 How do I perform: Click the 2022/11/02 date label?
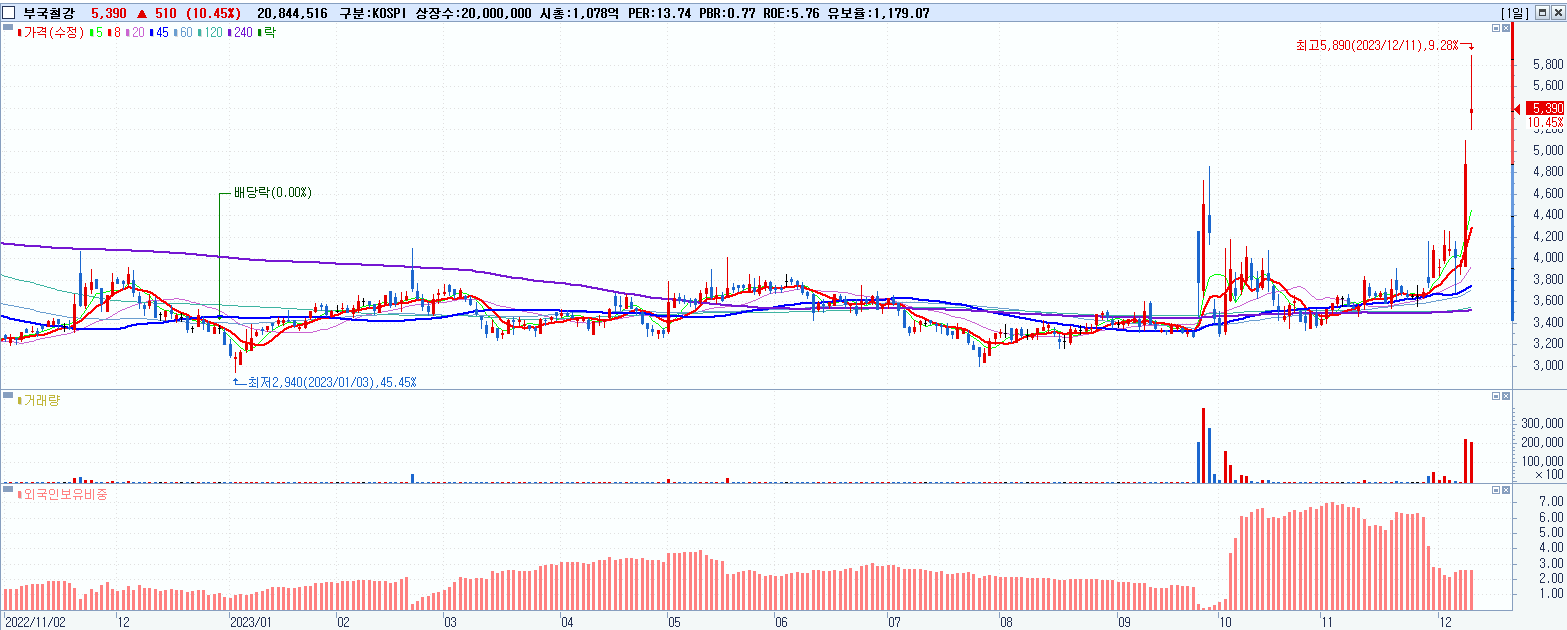35,621
